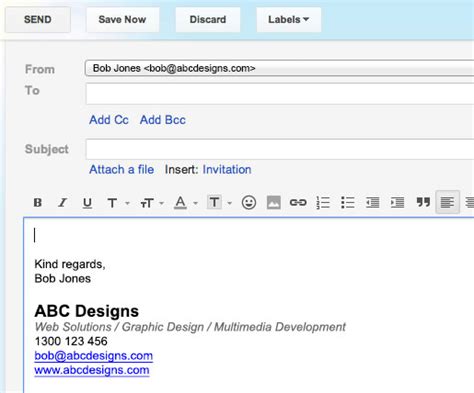Click the bob@abcdesigns.com signature link
Image resolution: width=474 pixels, height=393 pixels.
[94, 356]
